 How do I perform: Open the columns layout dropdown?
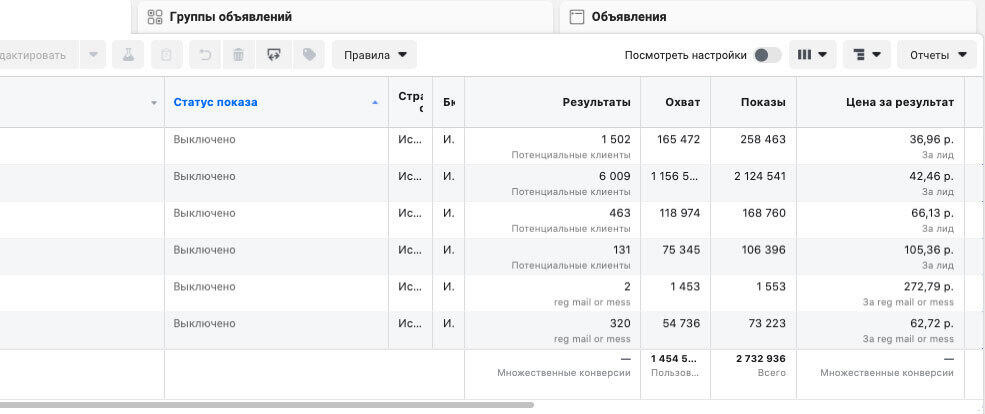(x=812, y=55)
